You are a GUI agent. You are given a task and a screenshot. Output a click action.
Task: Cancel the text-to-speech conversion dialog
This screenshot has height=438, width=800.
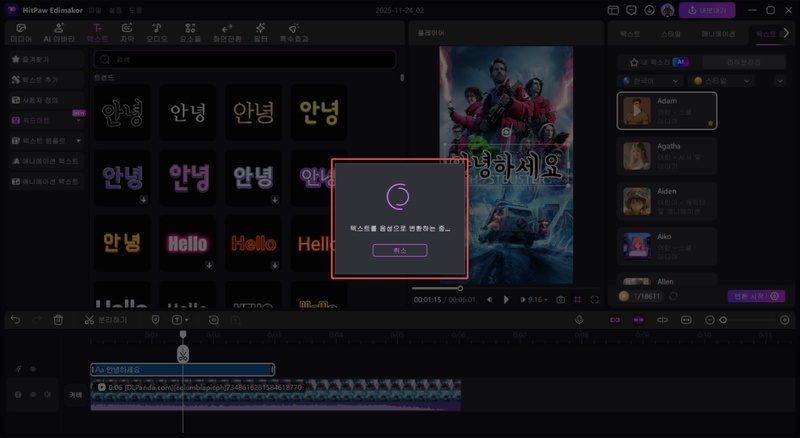(x=399, y=250)
